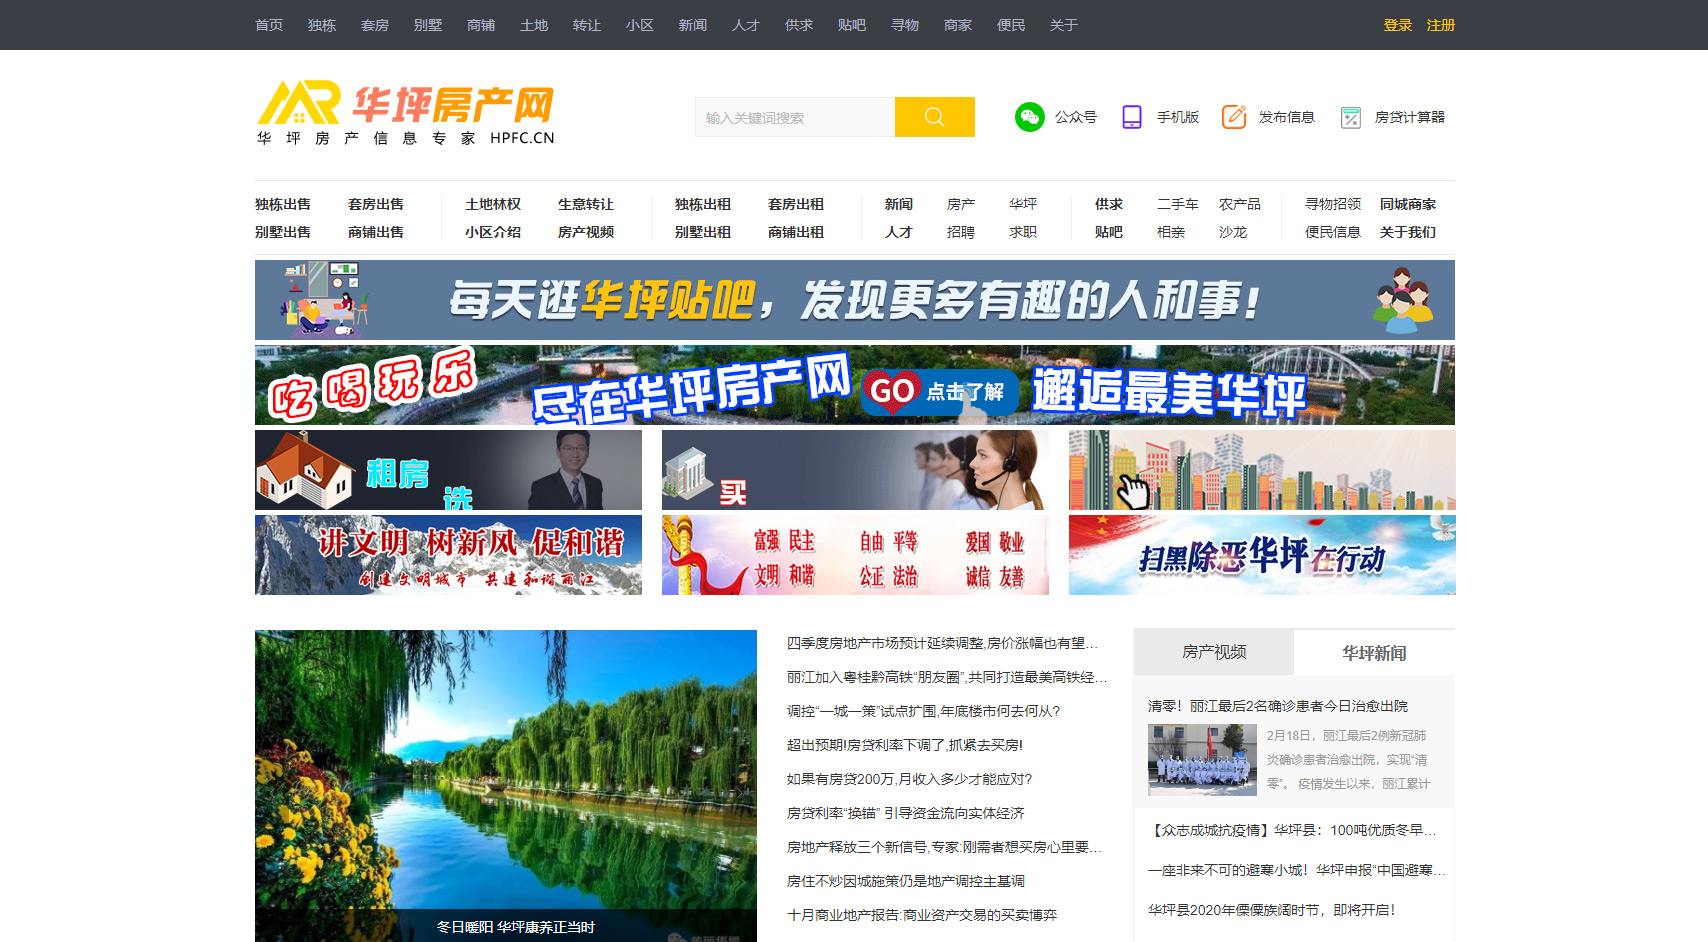This screenshot has height=942, width=1708.
Task: Click the 华坪房产网 site logo
Action: point(405,114)
